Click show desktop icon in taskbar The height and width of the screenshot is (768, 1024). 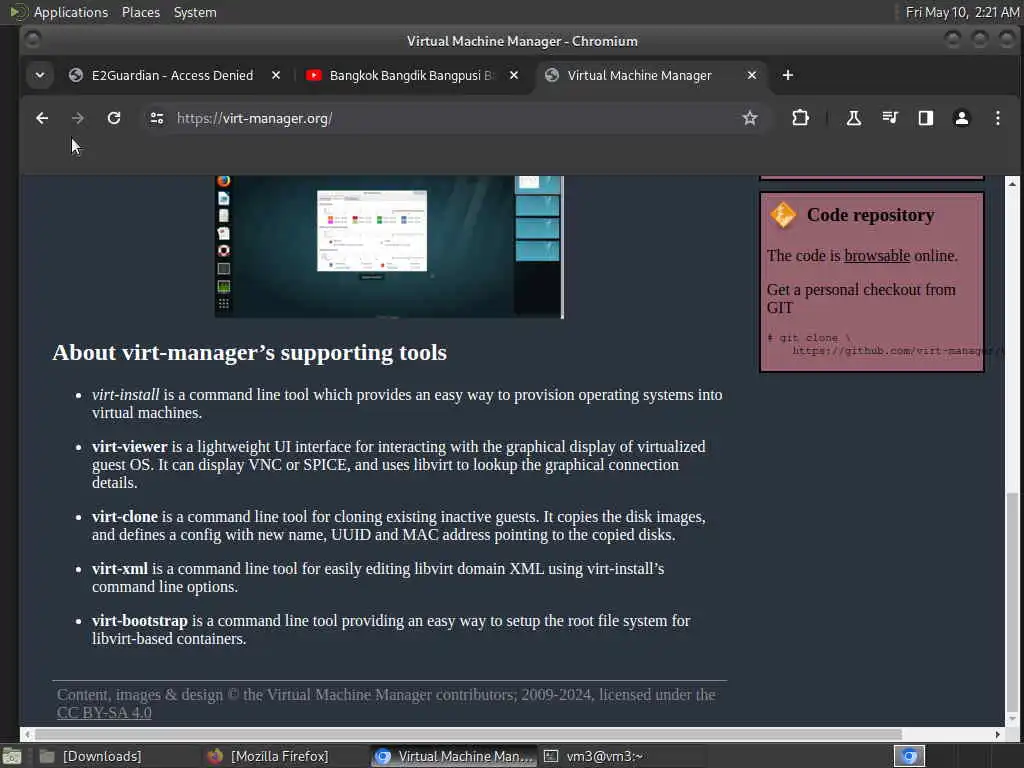pos(12,757)
